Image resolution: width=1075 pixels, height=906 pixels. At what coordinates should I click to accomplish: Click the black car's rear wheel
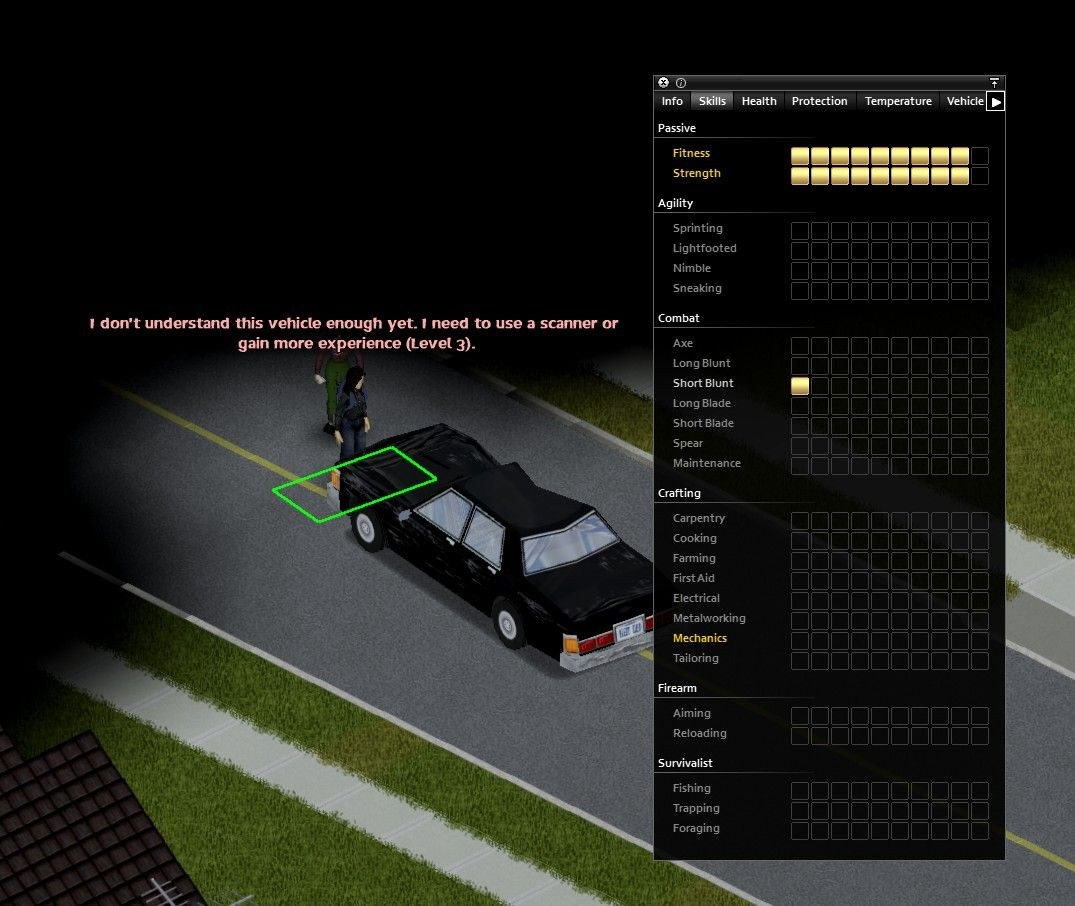tap(508, 625)
